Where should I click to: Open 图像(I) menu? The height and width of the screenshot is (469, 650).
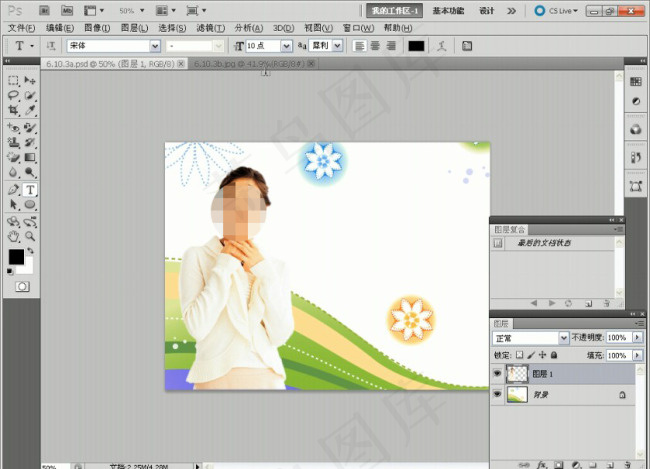tap(97, 28)
